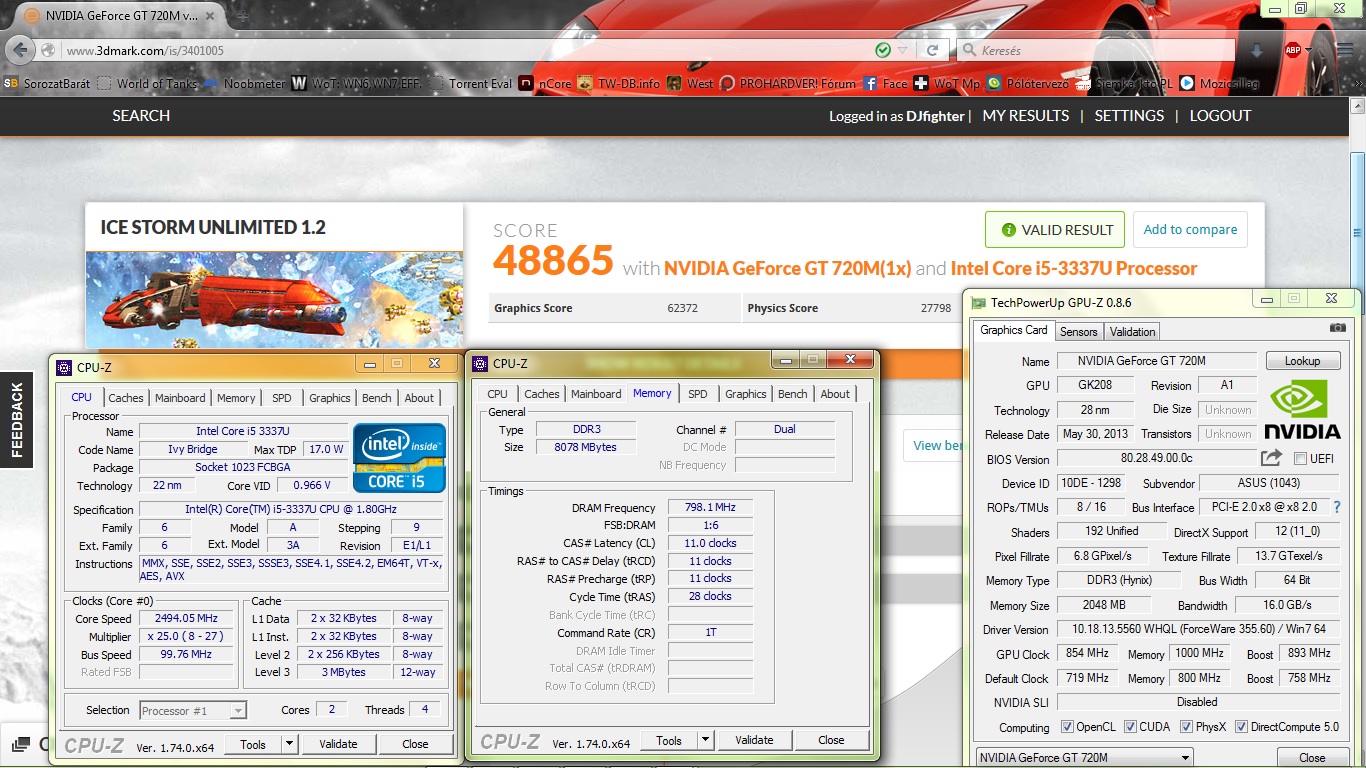
Task: Click the NVIDIA logo in GPU-Z
Action: pyautogui.click(x=1302, y=408)
